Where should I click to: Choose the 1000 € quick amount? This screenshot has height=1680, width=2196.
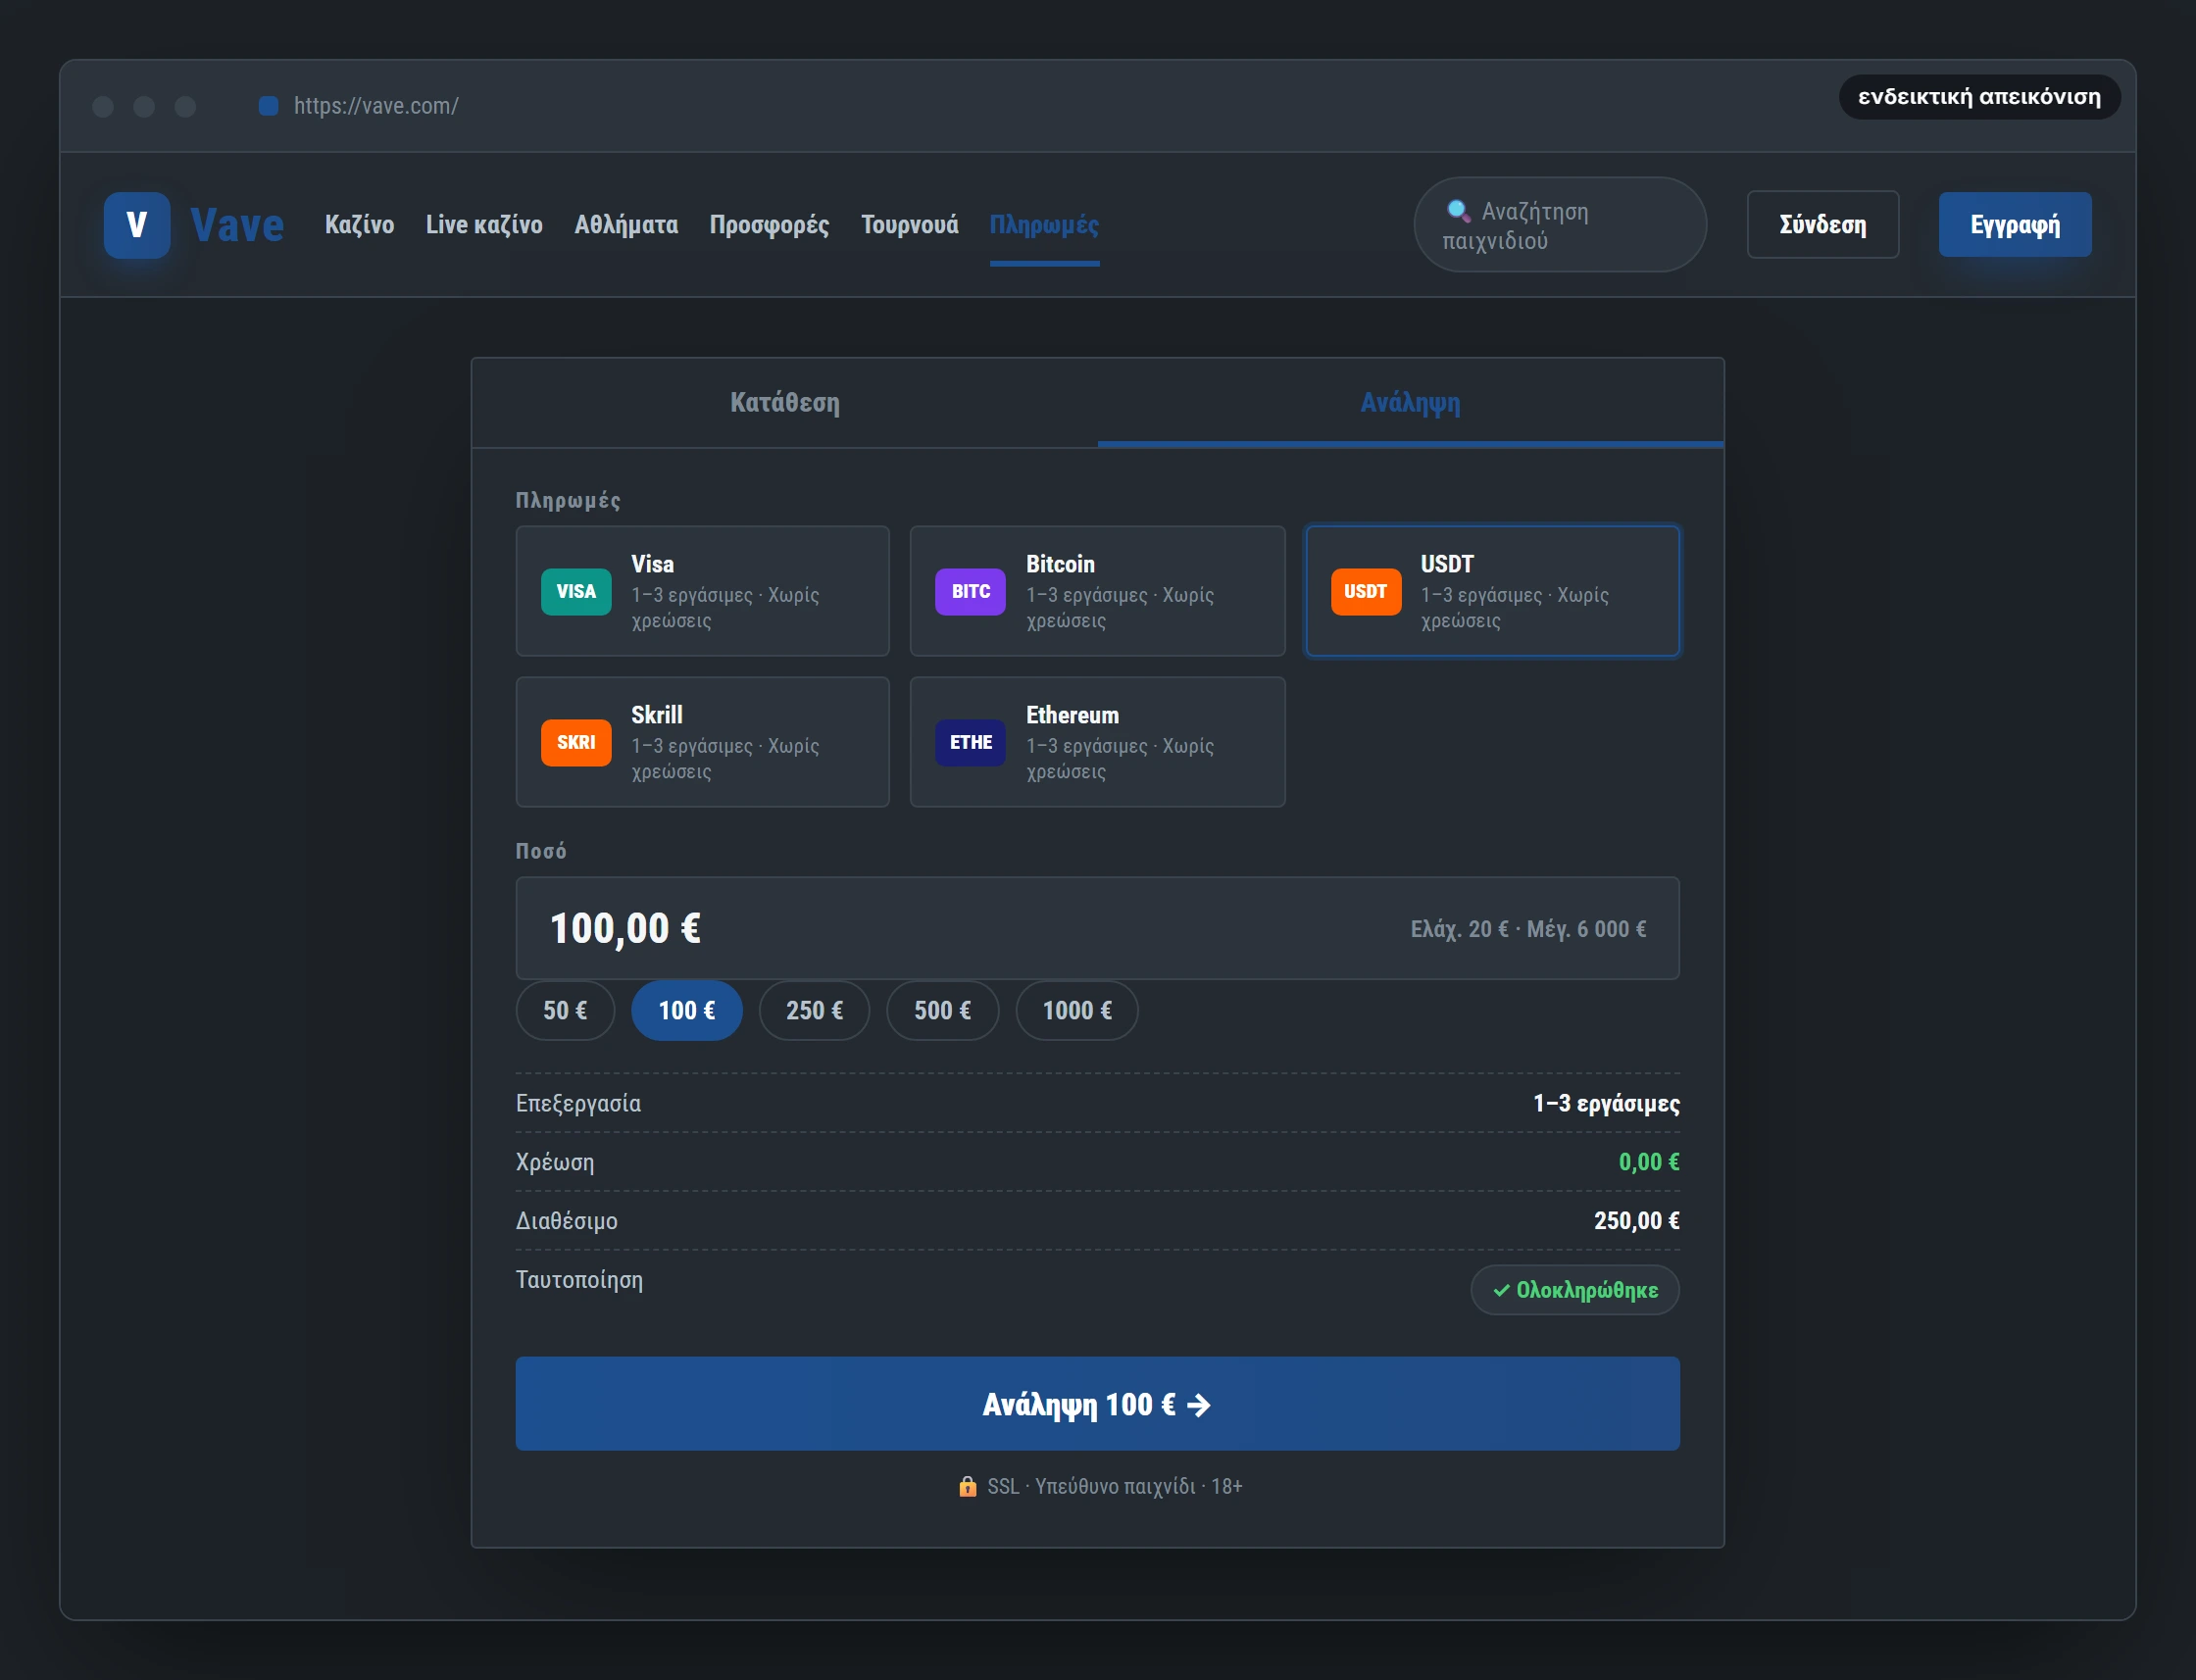pyautogui.click(x=1077, y=1010)
